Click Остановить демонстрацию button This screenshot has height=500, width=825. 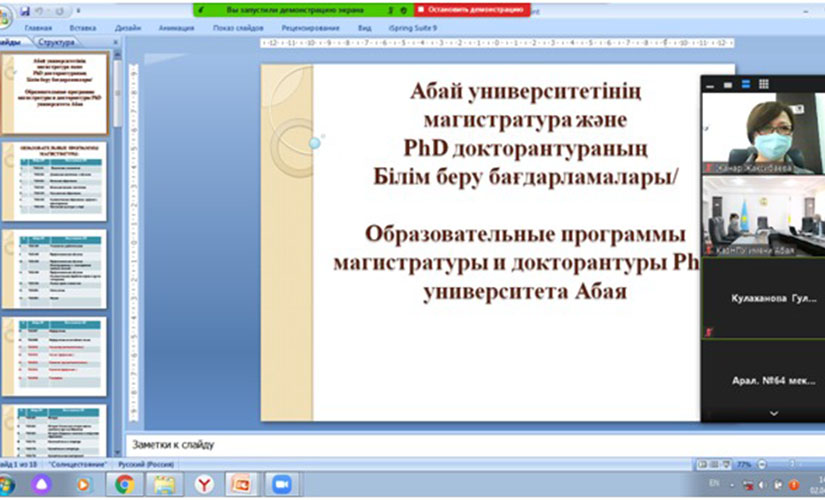[x=472, y=10]
